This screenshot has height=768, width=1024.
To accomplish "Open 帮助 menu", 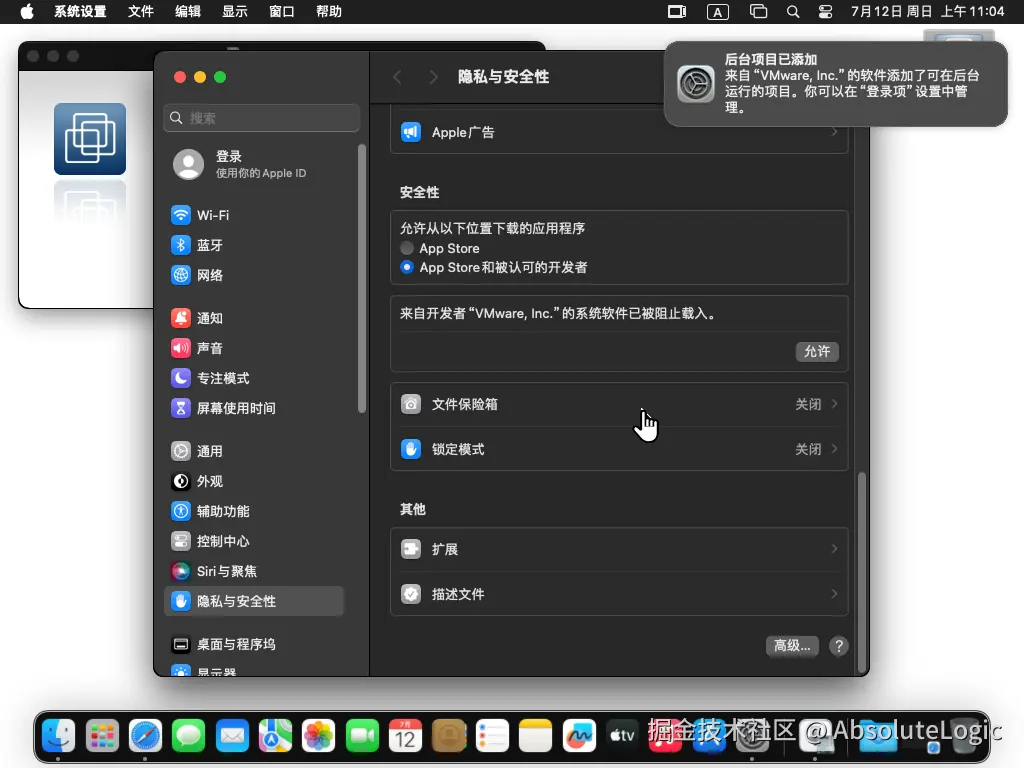I will pos(328,12).
